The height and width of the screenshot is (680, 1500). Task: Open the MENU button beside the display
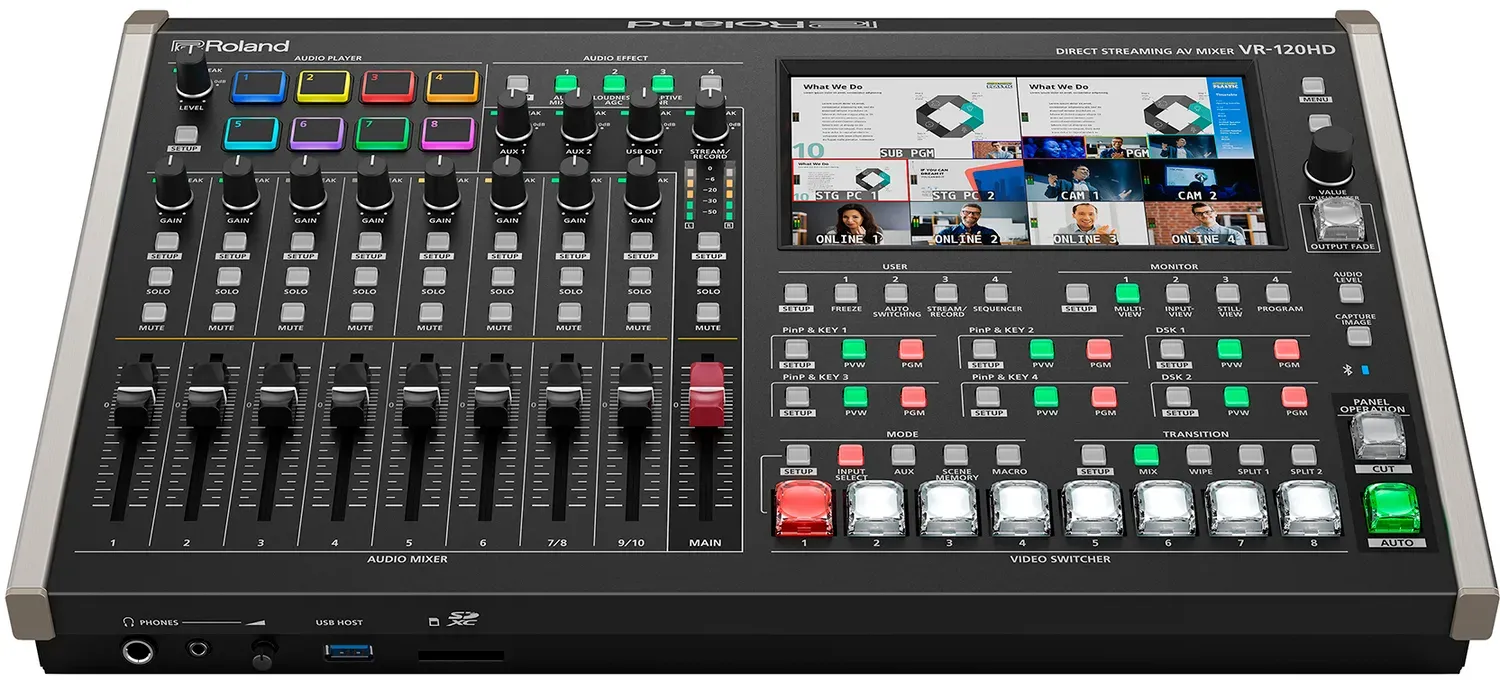point(1314,85)
